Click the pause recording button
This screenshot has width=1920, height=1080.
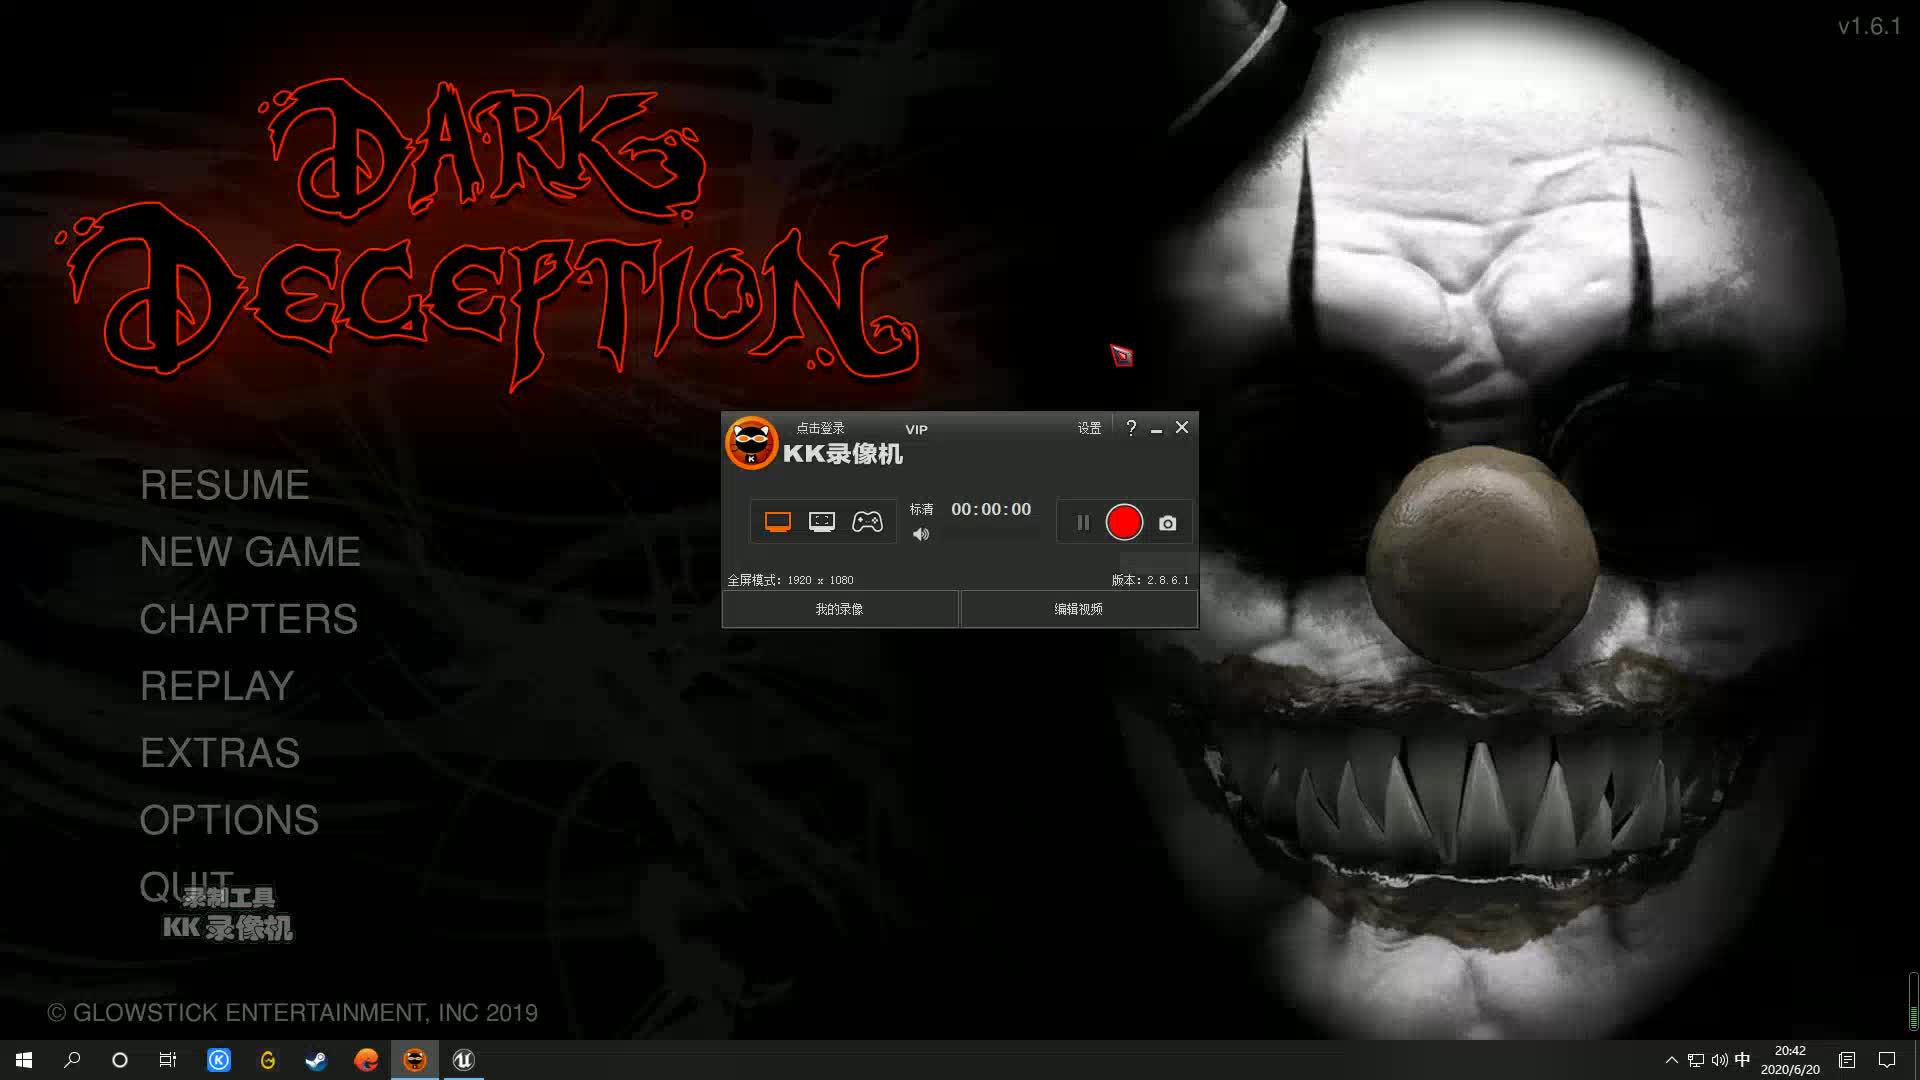(1083, 522)
